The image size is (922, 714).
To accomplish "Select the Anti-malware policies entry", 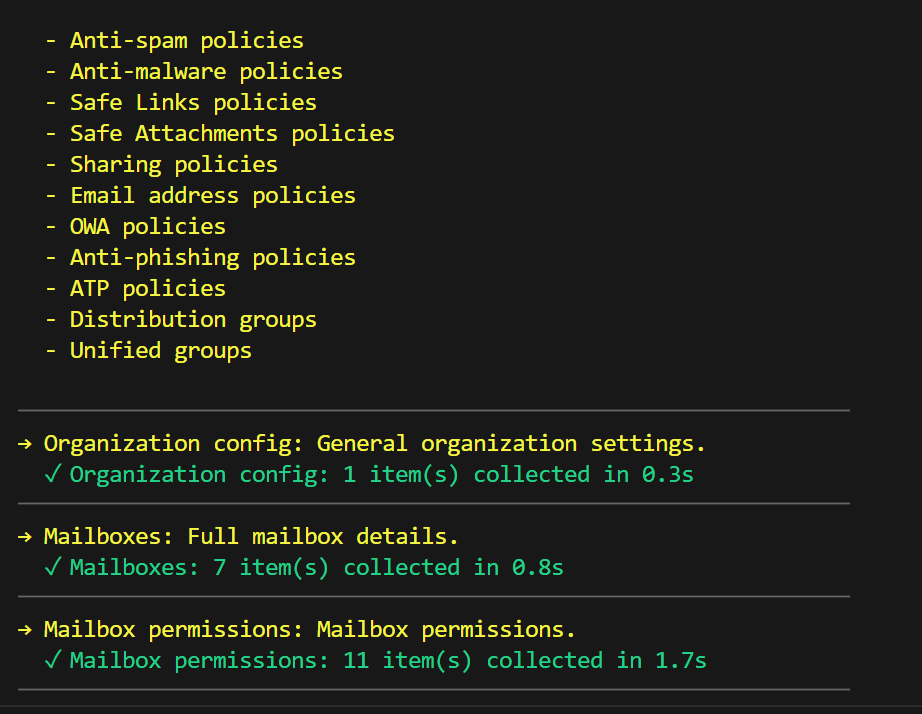I will (205, 72).
